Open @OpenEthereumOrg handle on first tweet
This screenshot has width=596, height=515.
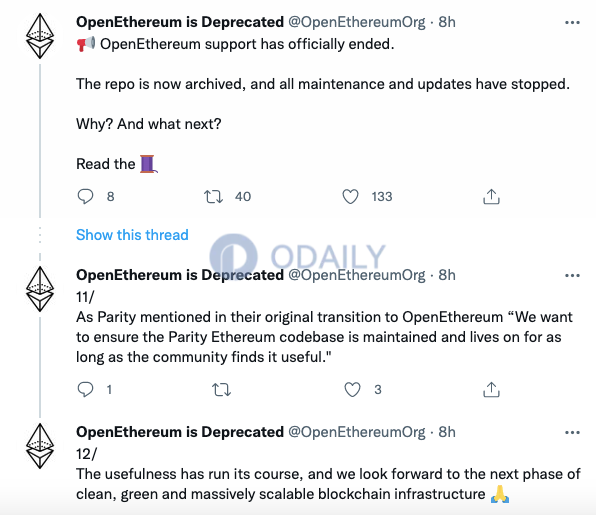tap(357, 22)
